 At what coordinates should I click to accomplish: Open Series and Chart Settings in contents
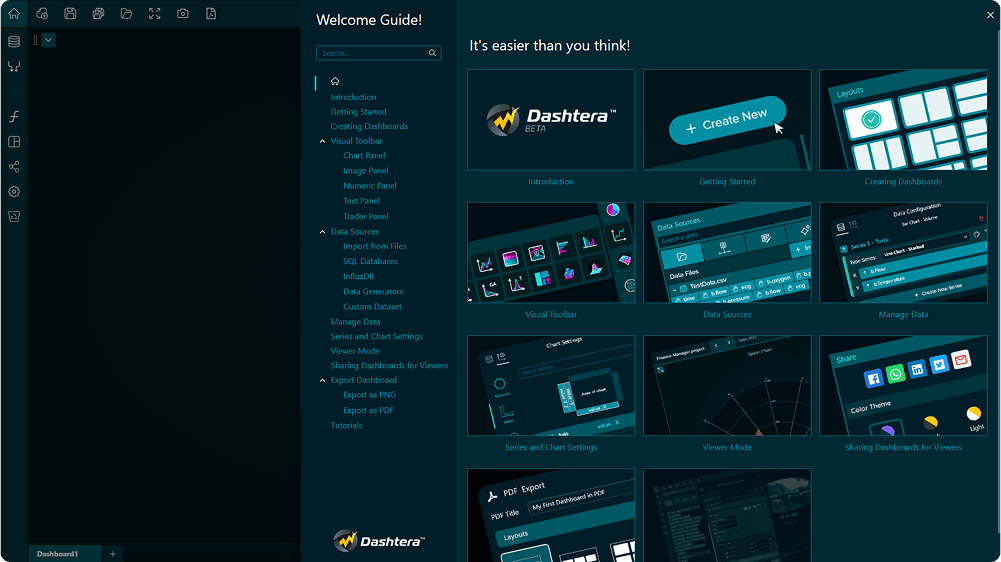tap(376, 336)
